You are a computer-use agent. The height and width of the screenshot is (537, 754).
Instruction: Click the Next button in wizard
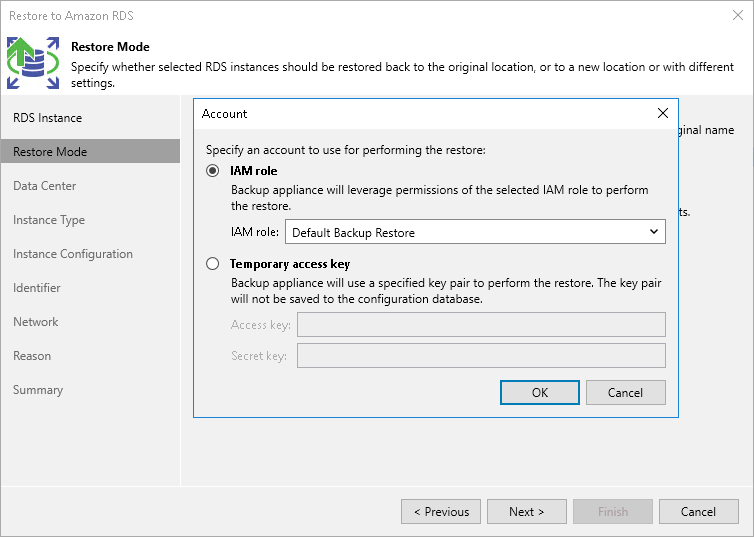point(526,511)
